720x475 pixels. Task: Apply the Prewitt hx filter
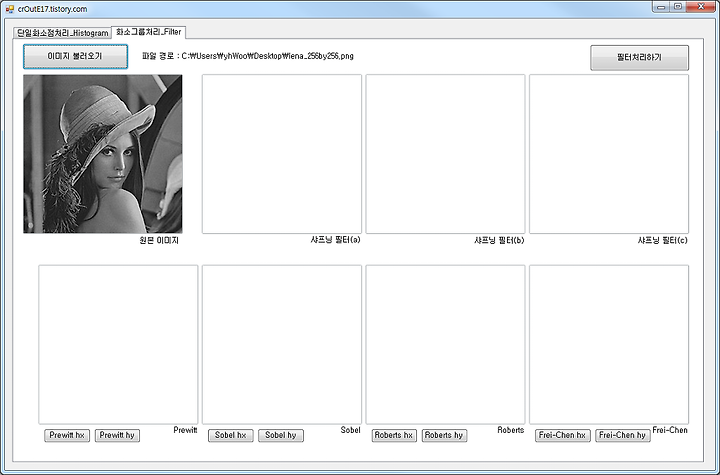[67, 435]
